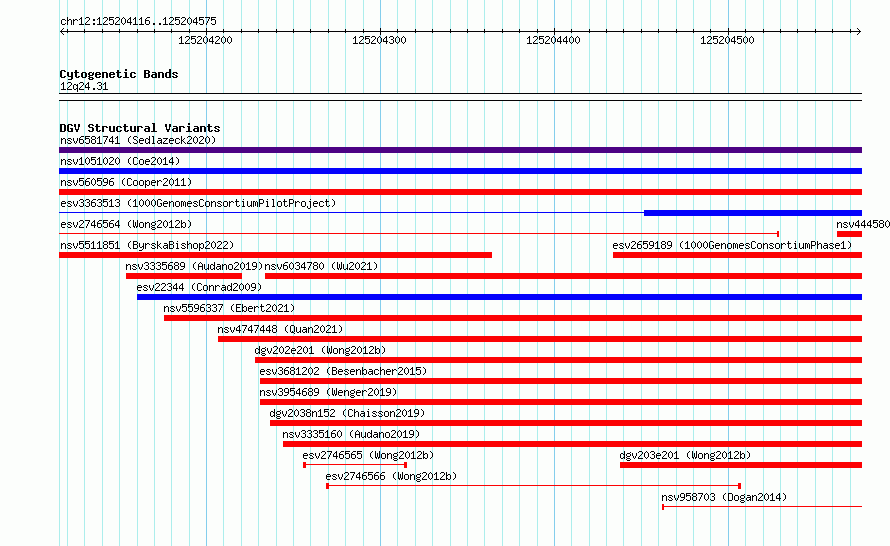Open dgv202e201 (Wong2012b) label
Viewport: 890px width, 546px height.
[320, 350]
